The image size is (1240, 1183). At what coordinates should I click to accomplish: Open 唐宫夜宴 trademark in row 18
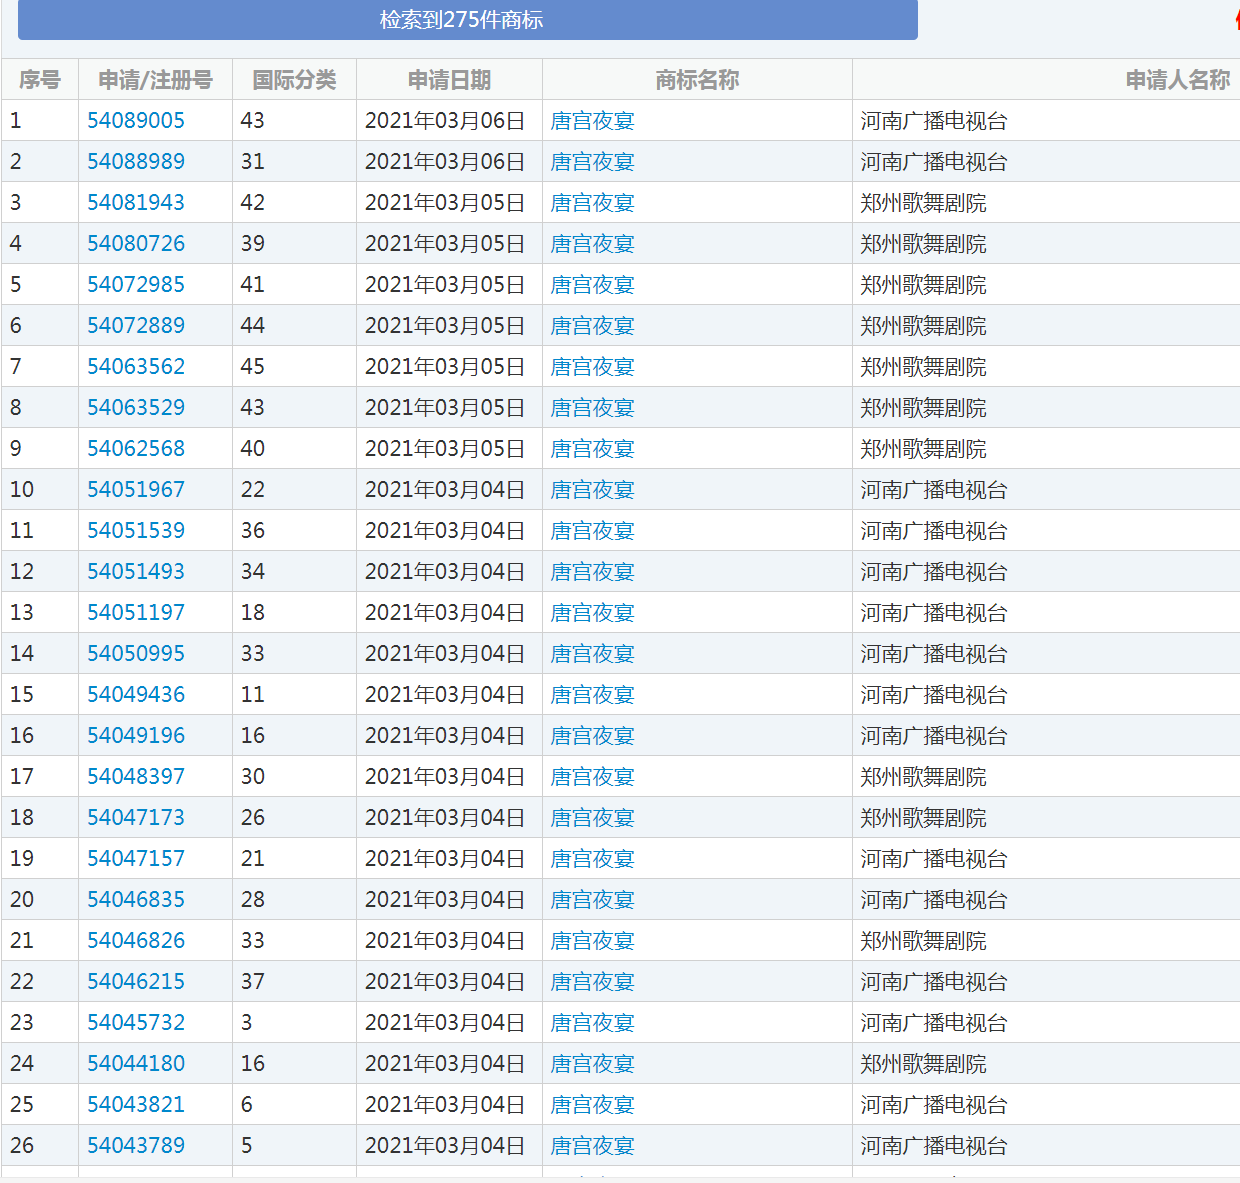click(593, 818)
